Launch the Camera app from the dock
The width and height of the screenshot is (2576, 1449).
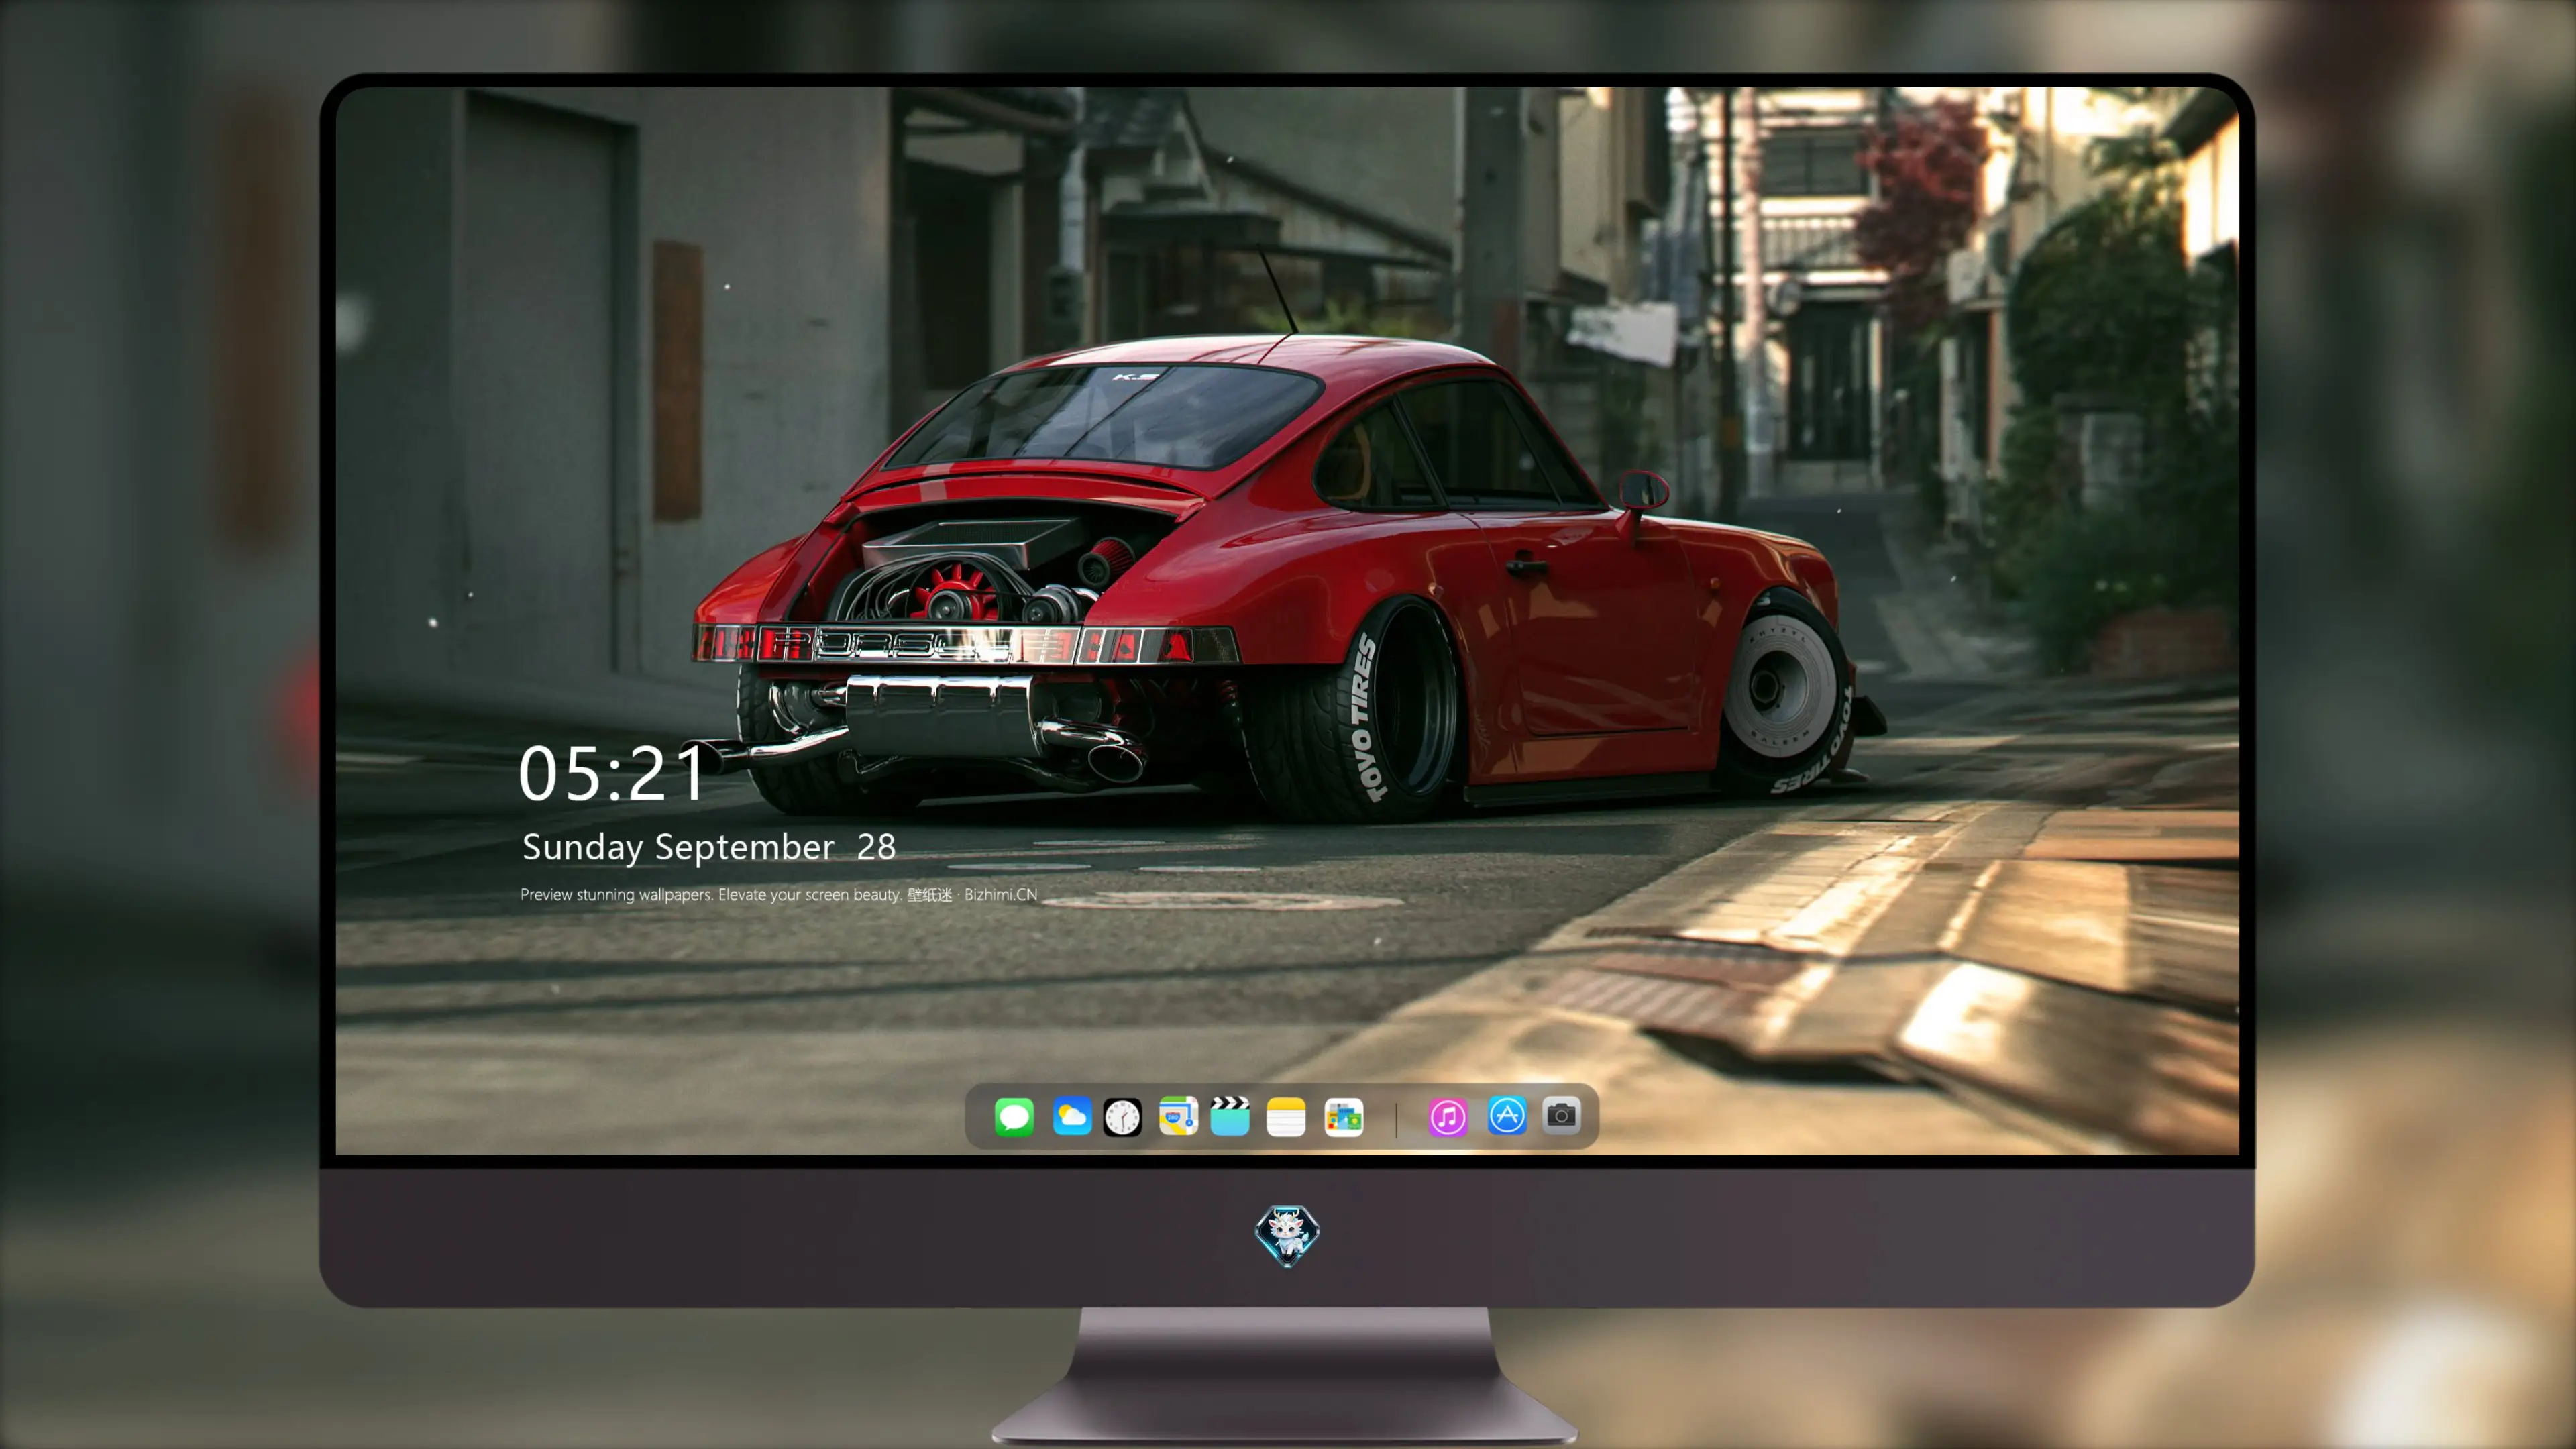pos(1561,1116)
